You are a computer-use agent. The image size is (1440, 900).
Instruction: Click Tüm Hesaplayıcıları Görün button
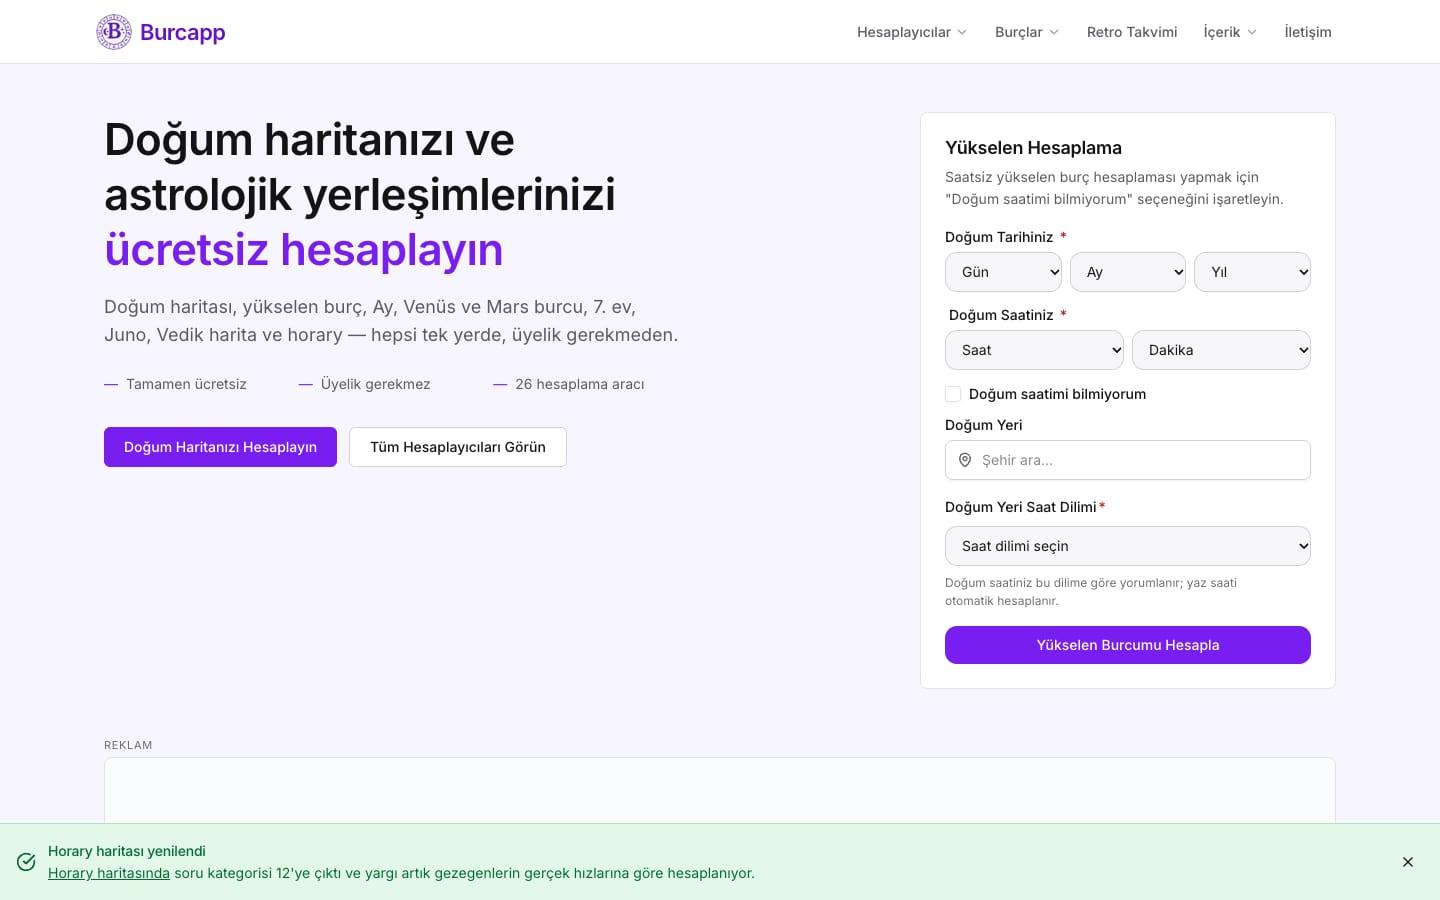pyautogui.click(x=458, y=447)
